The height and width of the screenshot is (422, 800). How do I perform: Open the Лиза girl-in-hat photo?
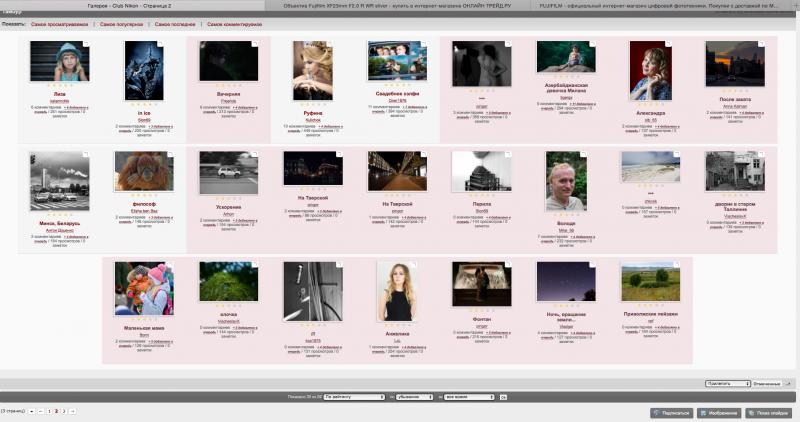59,61
